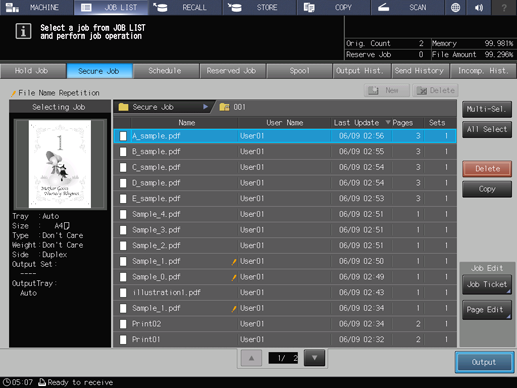The image size is (517, 388).
Task: Click the clock icon in status bar
Action: pos(7,382)
